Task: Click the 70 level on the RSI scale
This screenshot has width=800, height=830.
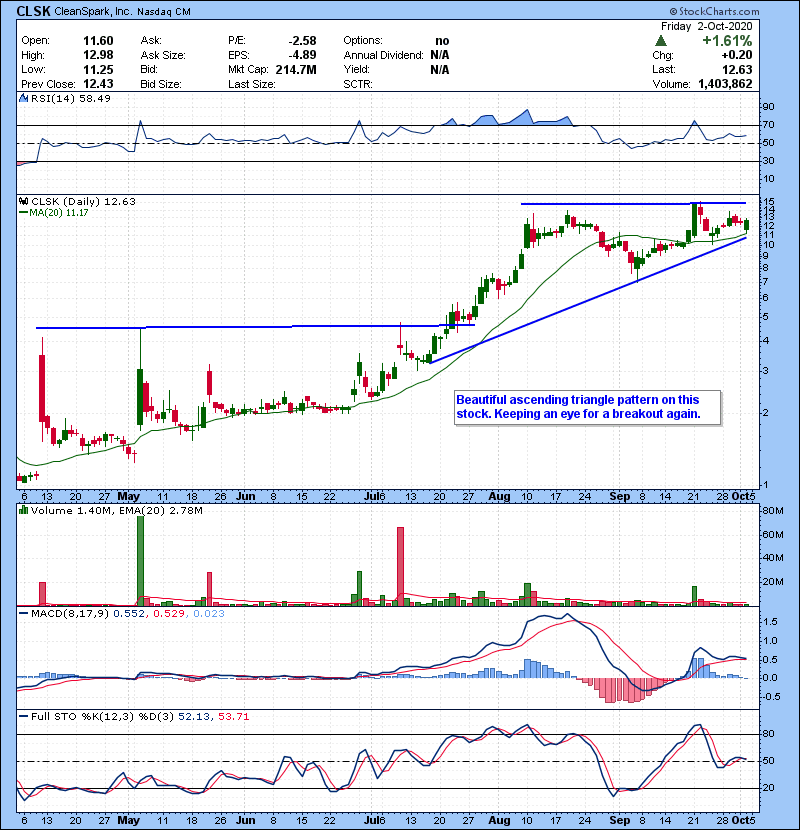Action: tap(768, 125)
